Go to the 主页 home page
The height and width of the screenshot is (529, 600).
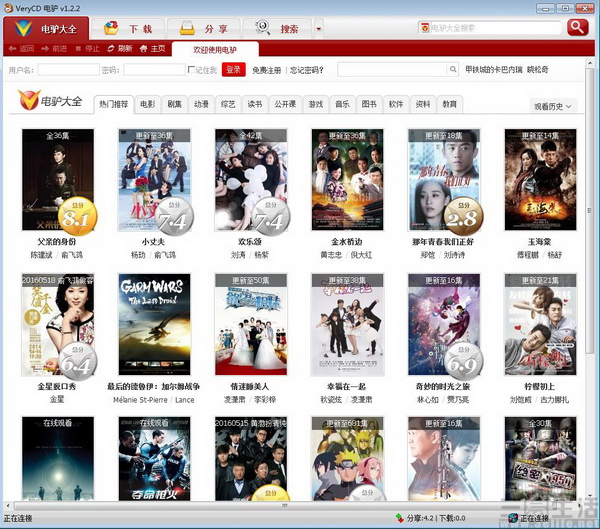pos(153,49)
